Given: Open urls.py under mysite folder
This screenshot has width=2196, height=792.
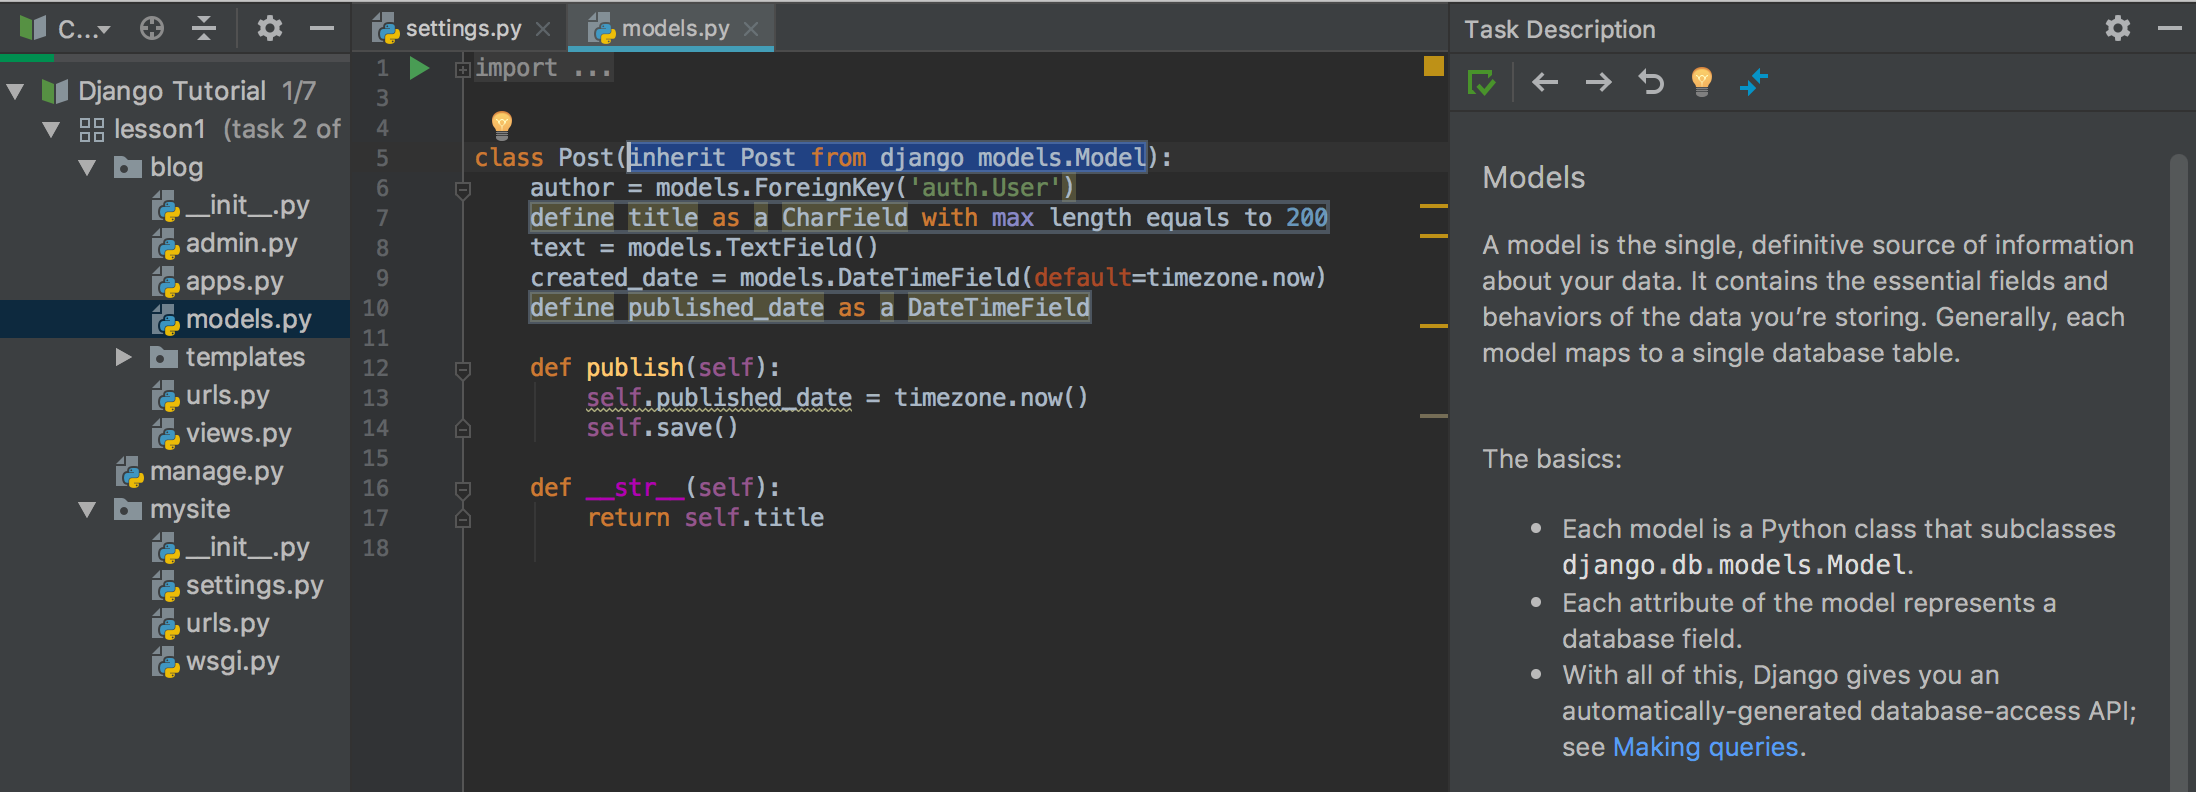Looking at the screenshot, I should click(211, 624).
